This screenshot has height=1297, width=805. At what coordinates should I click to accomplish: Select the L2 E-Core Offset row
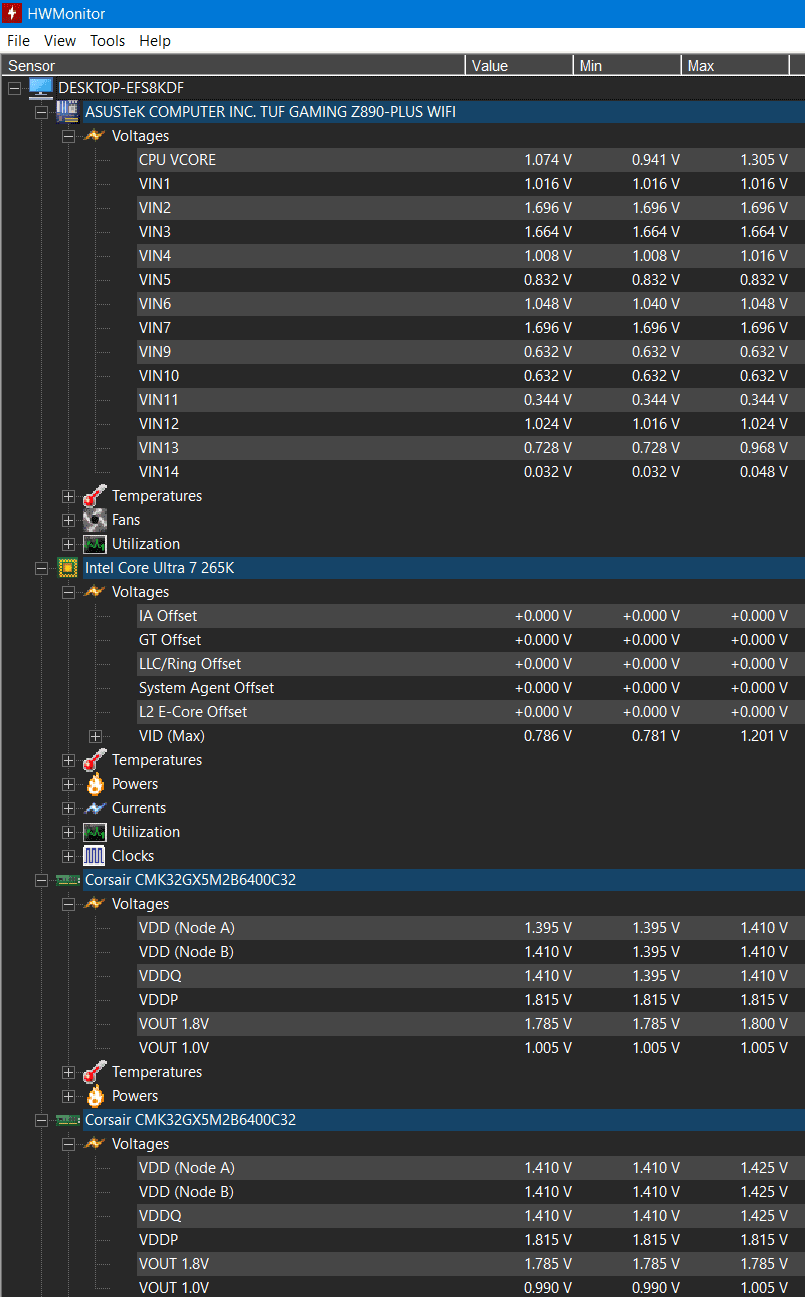pyautogui.click(x=470, y=712)
